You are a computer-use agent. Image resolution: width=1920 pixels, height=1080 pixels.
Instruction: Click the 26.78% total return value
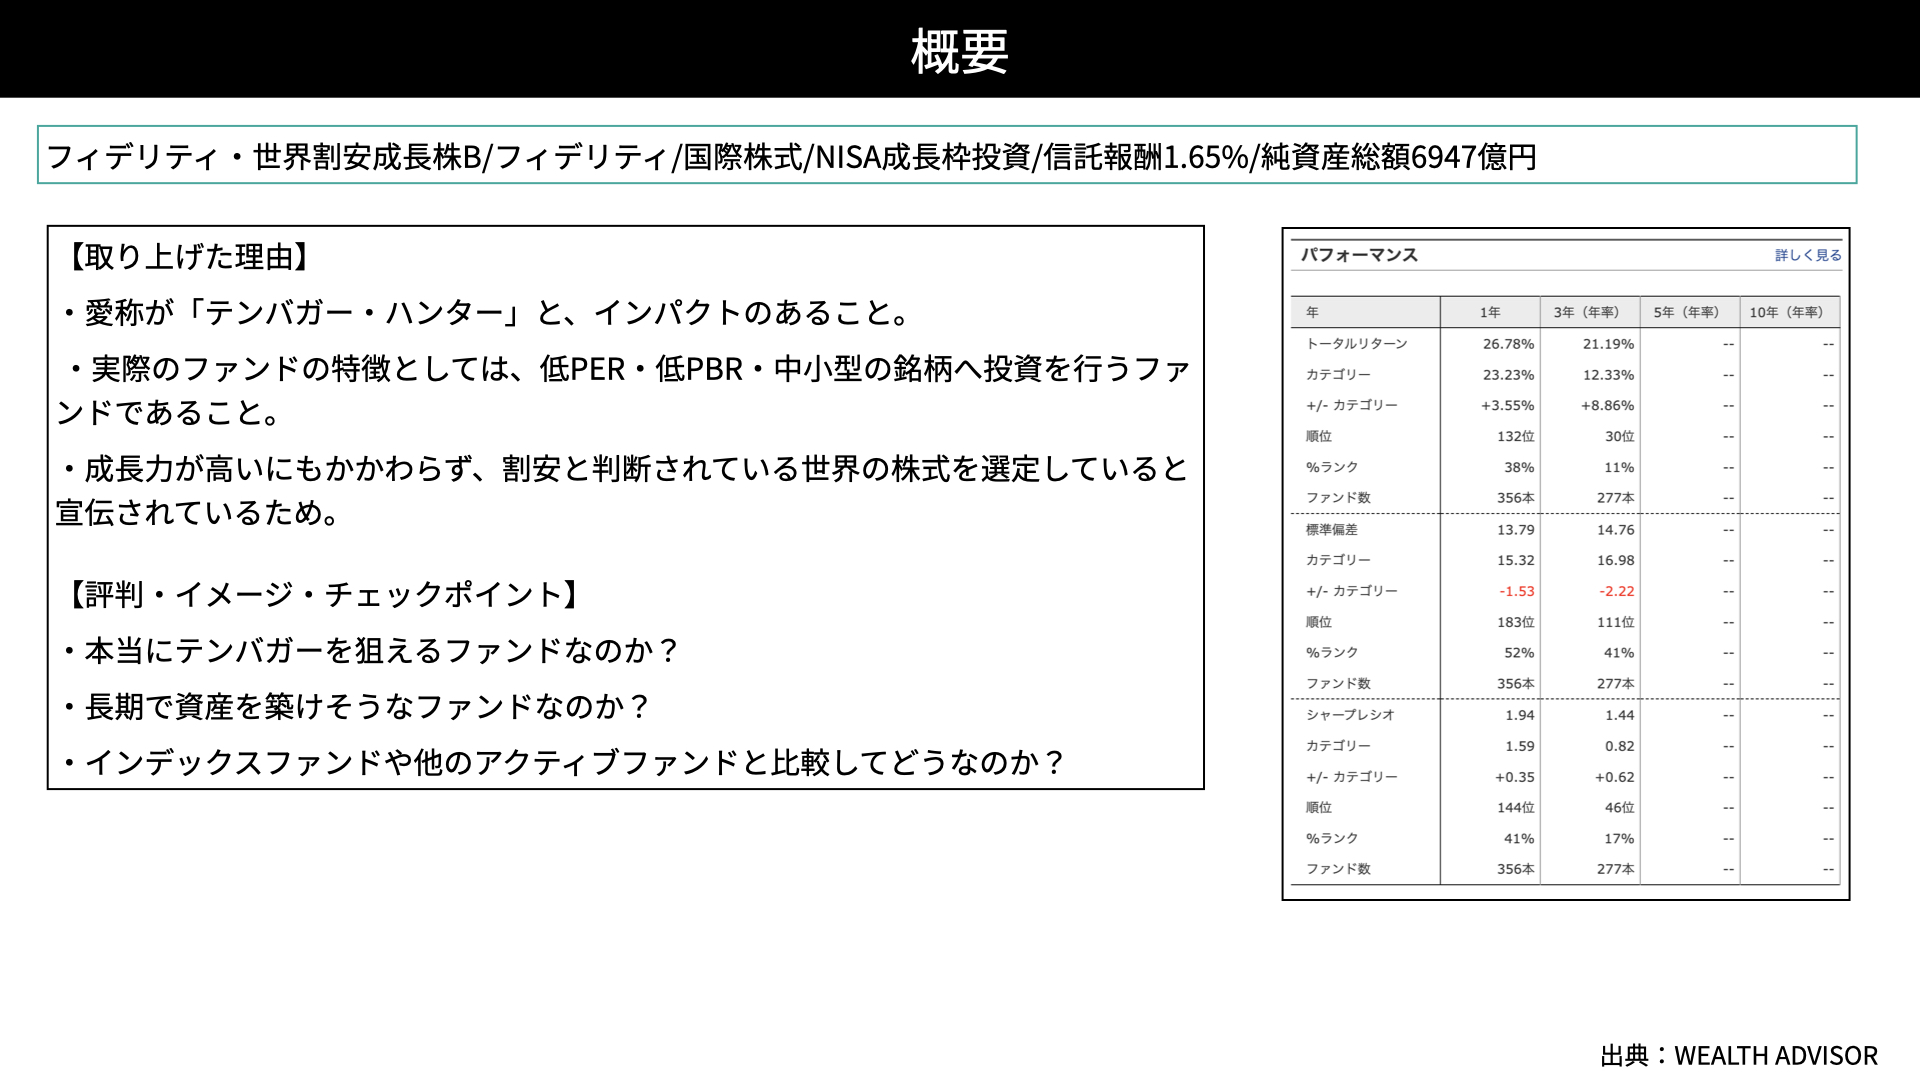point(1508,344)
